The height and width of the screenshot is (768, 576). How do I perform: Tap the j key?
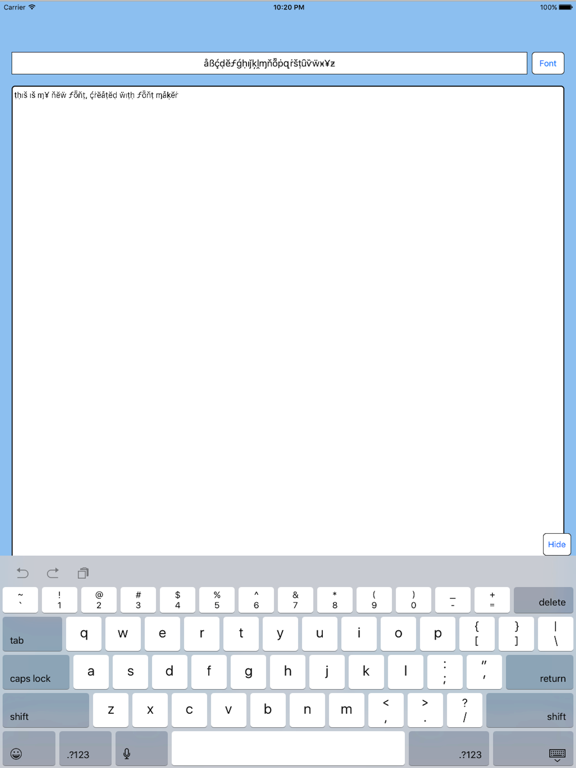[327, 672]
